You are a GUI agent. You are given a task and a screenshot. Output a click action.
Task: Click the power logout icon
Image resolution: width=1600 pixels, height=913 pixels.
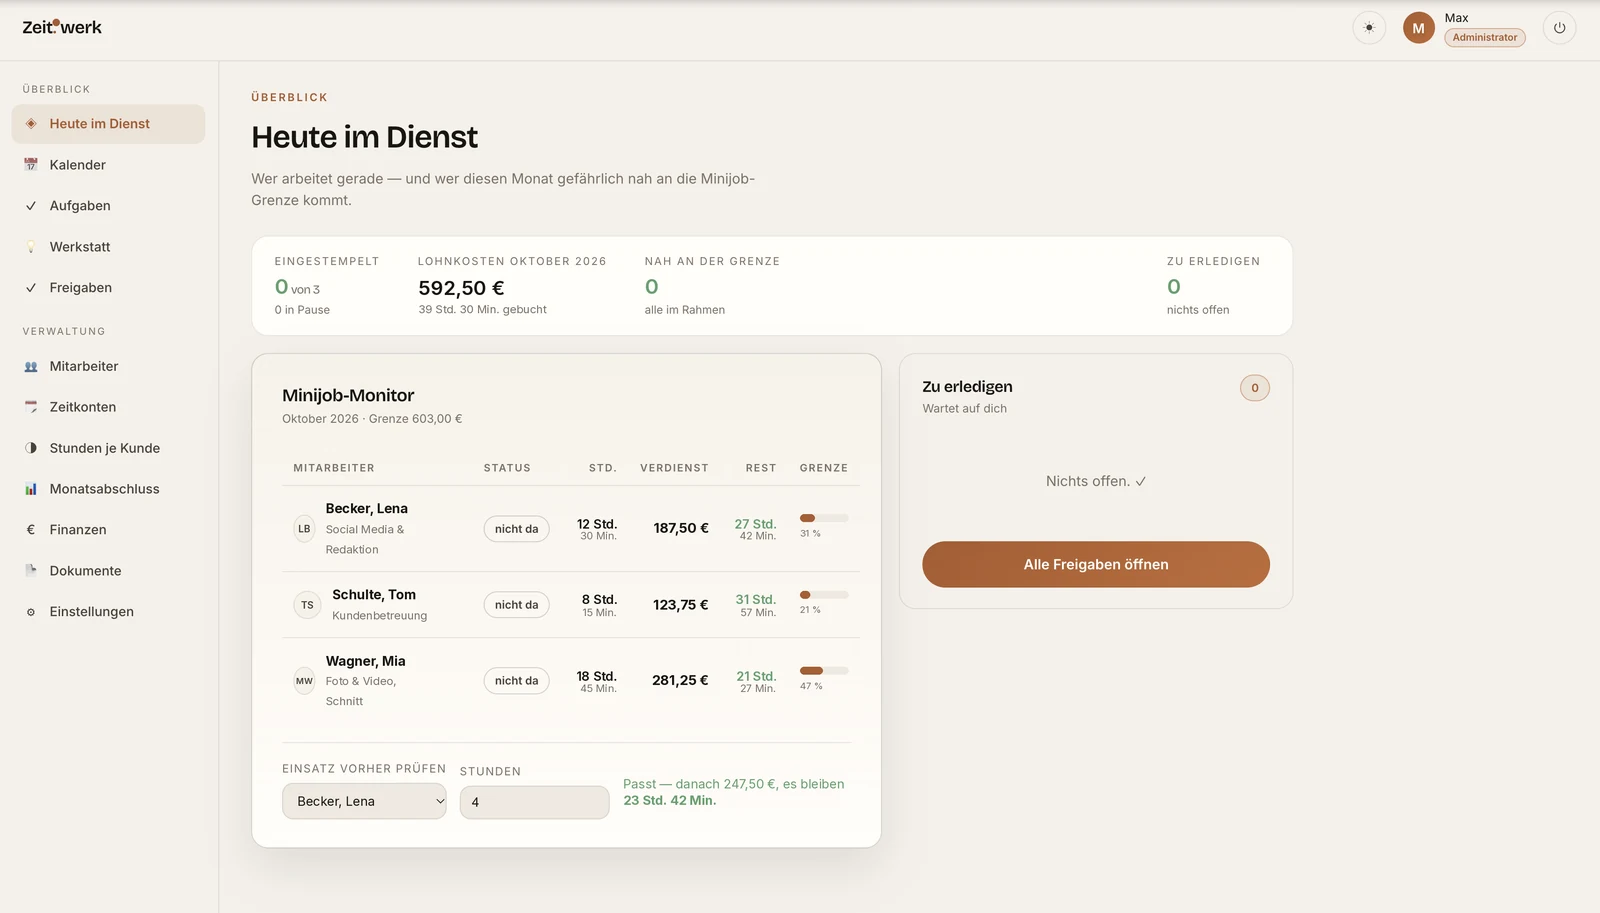tap(1559, 28)
